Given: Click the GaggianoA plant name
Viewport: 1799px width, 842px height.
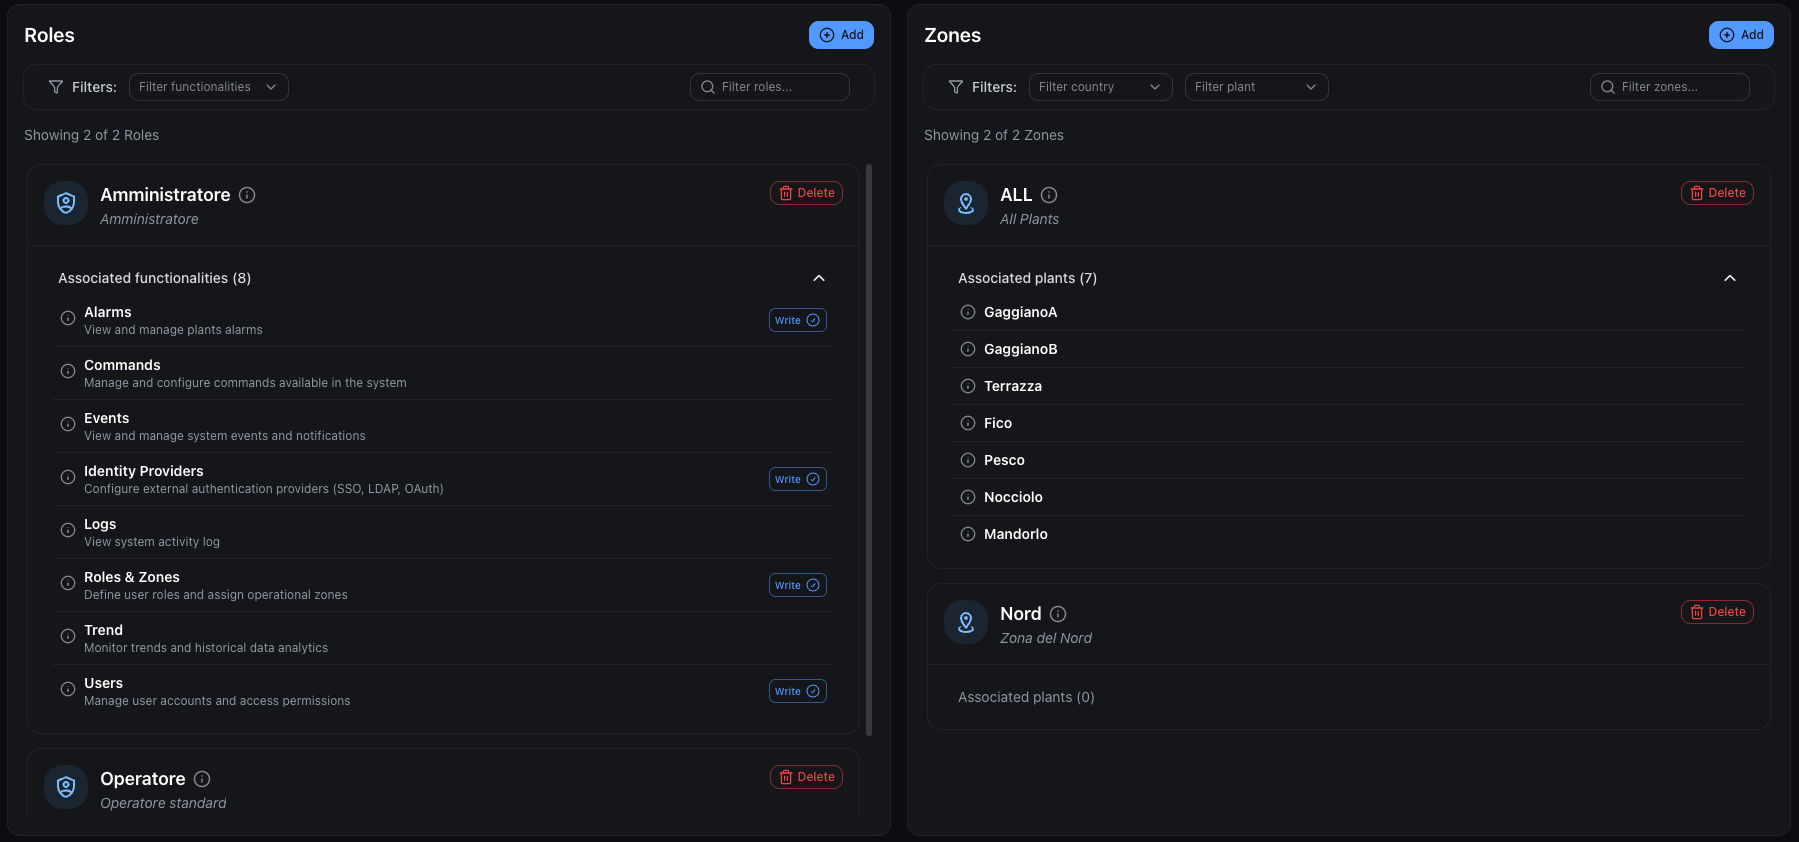Looking at the screenshot, I should pyautogui.click(x=1020, y=312).
